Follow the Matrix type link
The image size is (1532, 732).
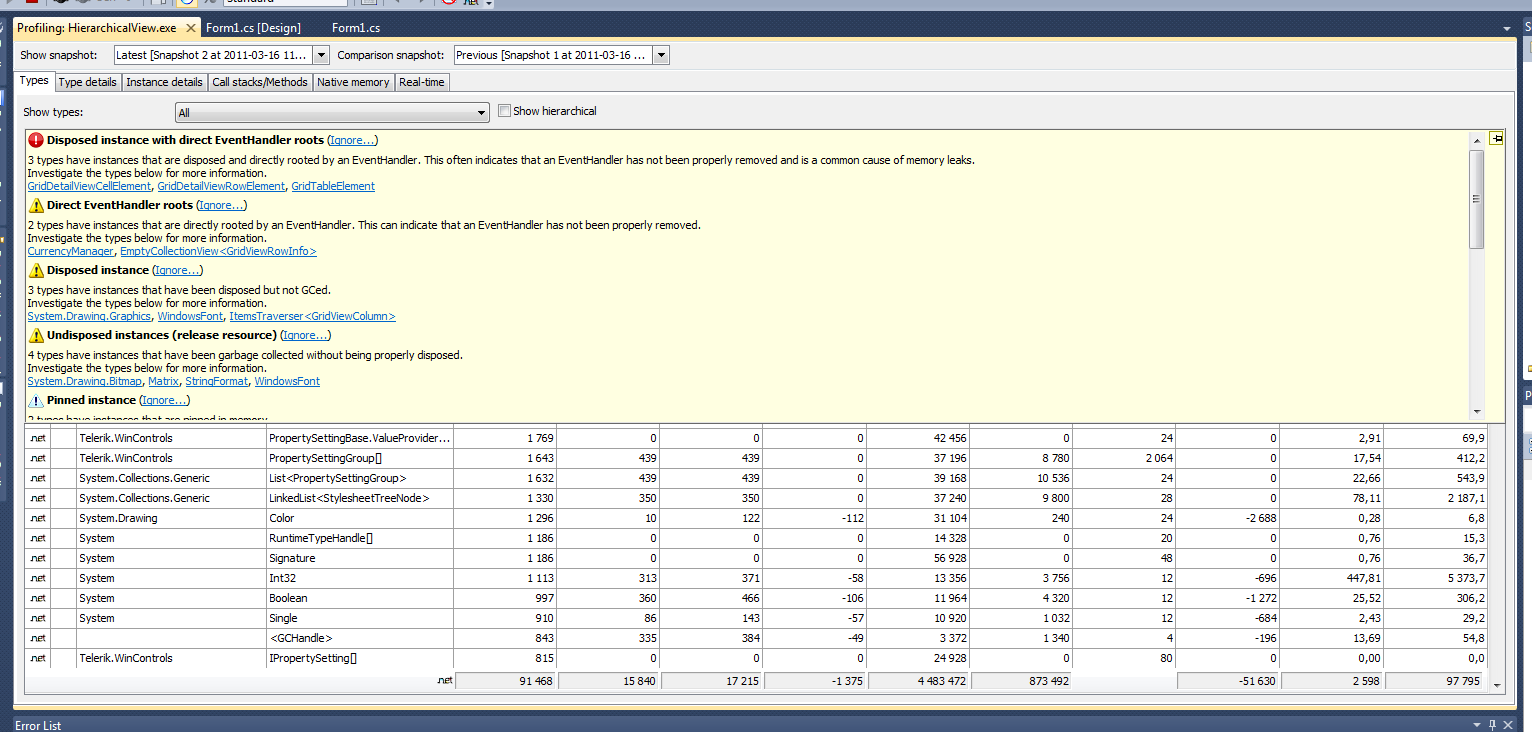[163, 381]
